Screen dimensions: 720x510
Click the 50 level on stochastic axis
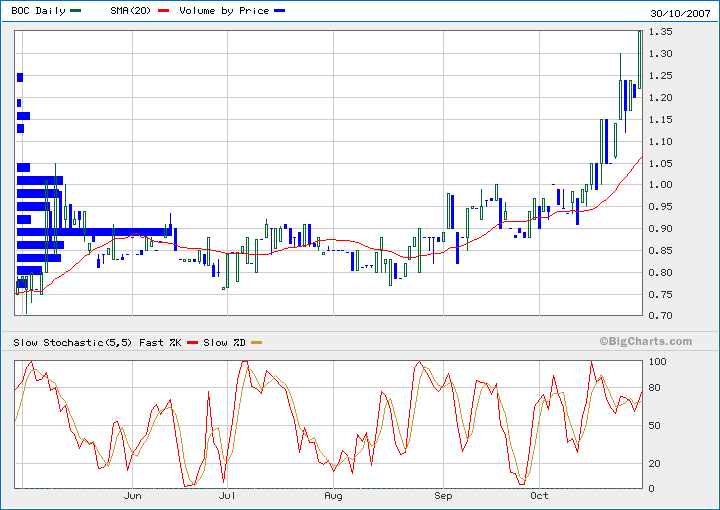point(654,425)
